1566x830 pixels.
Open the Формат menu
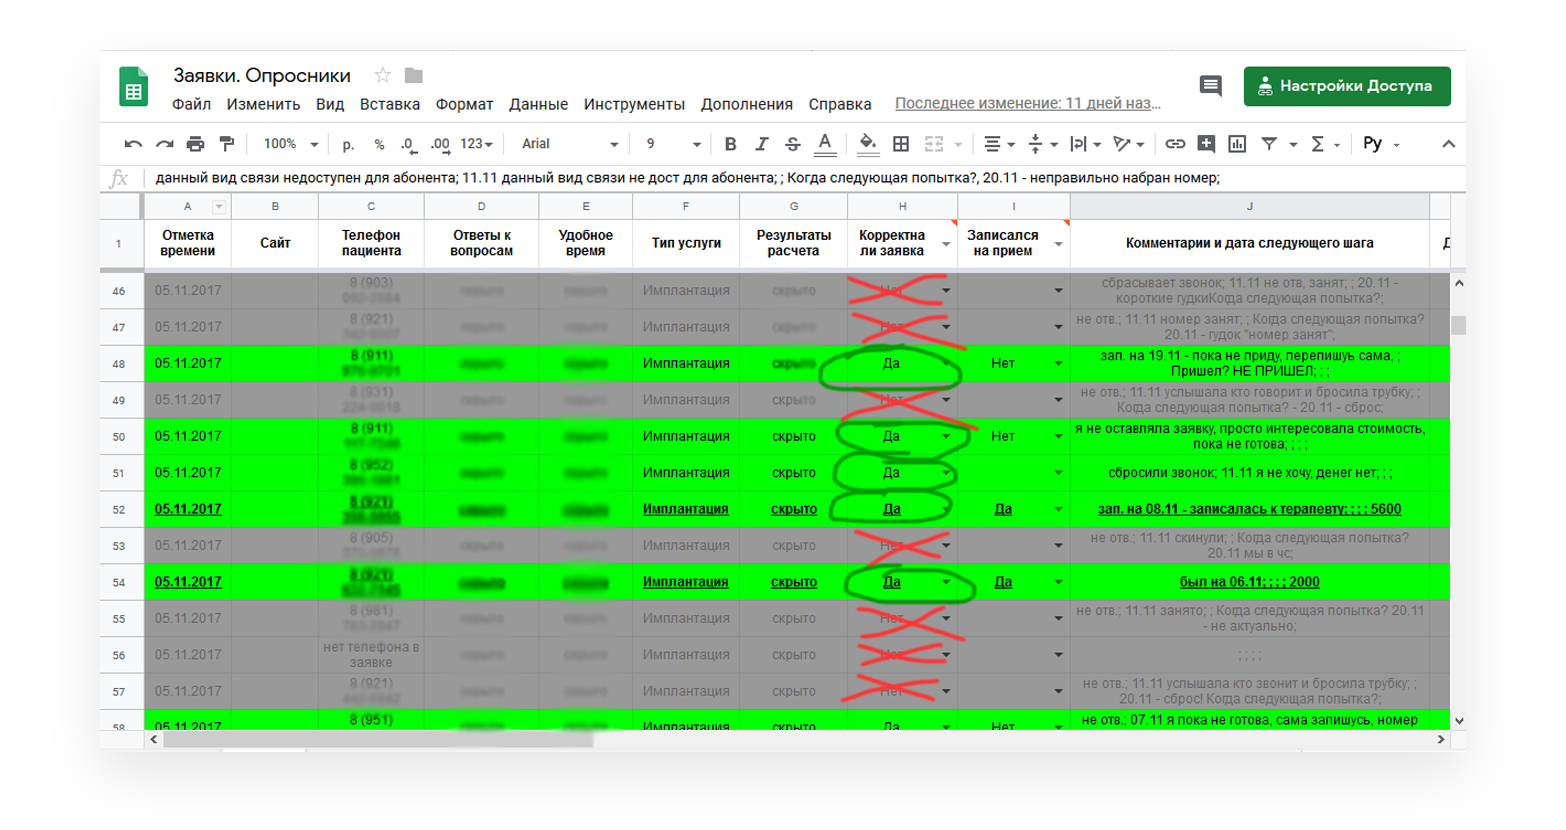point(464,104)
